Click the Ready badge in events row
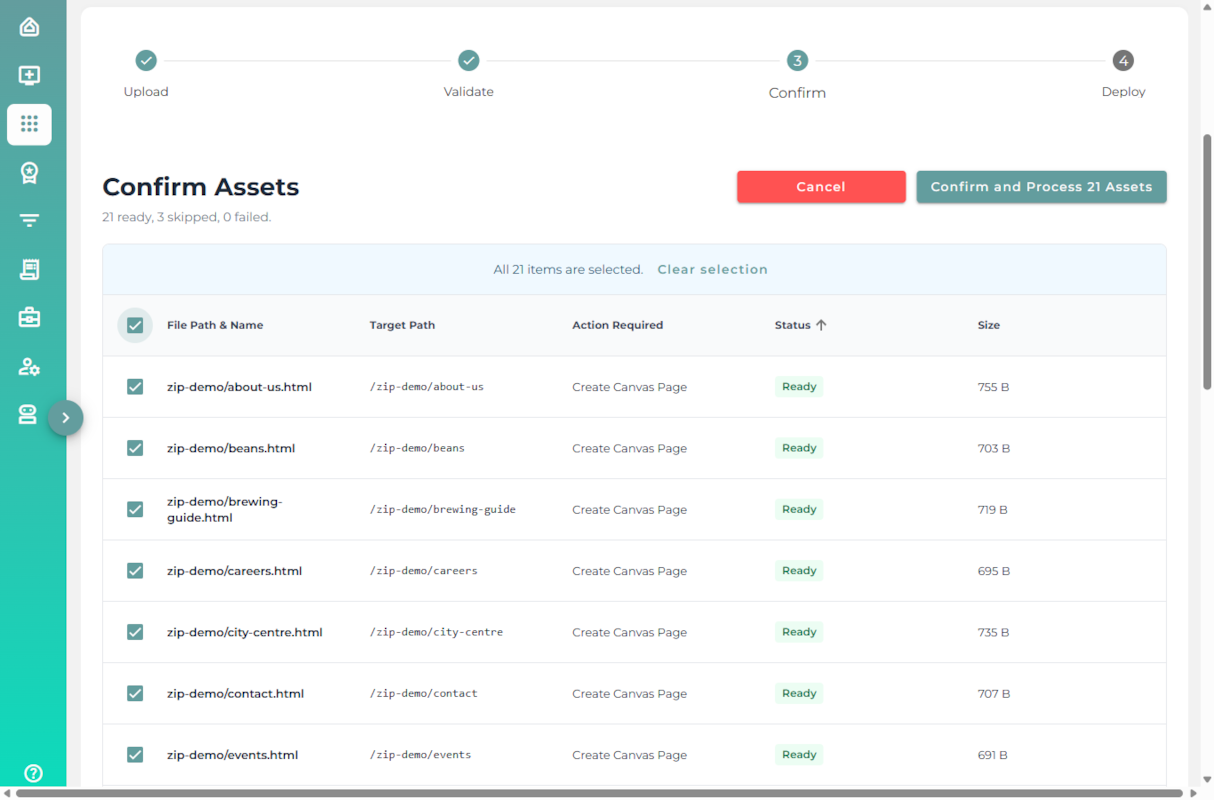The height and width of the screenshot is (800, 1214). click(x=799, y=755)
